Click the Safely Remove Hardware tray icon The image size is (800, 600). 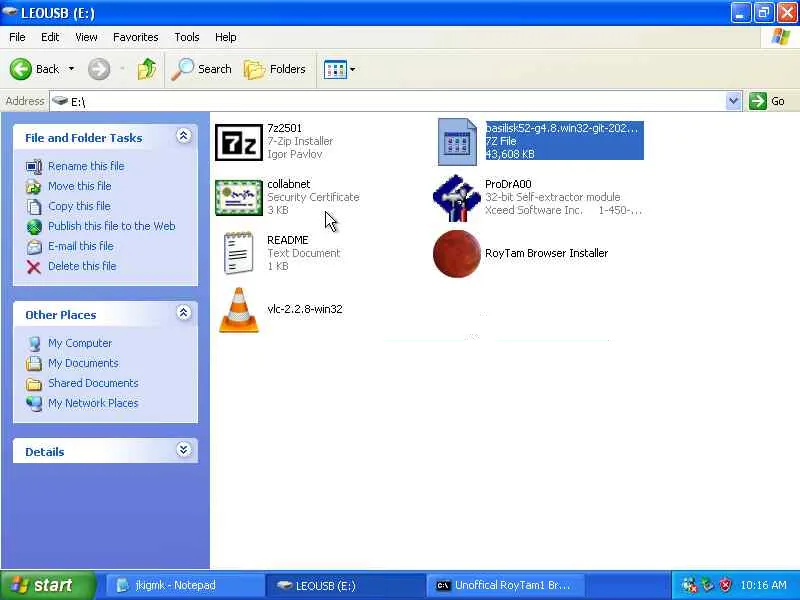coord(707,585)
